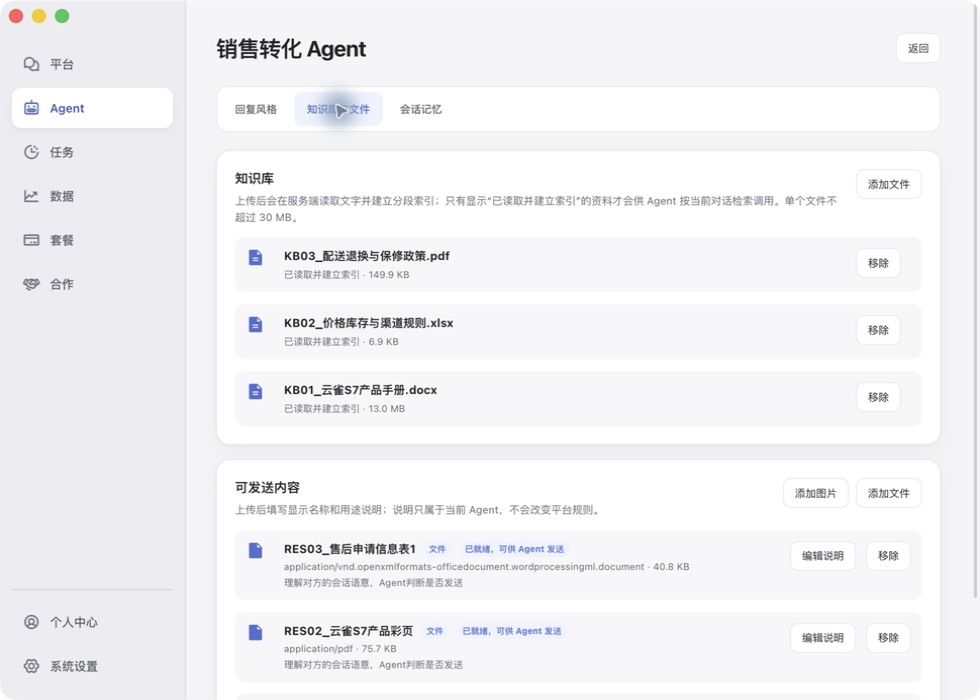Remove RES02_云雀S7产品彩页
The width and height of the screenshot is (980, 700).
point(888,638)
